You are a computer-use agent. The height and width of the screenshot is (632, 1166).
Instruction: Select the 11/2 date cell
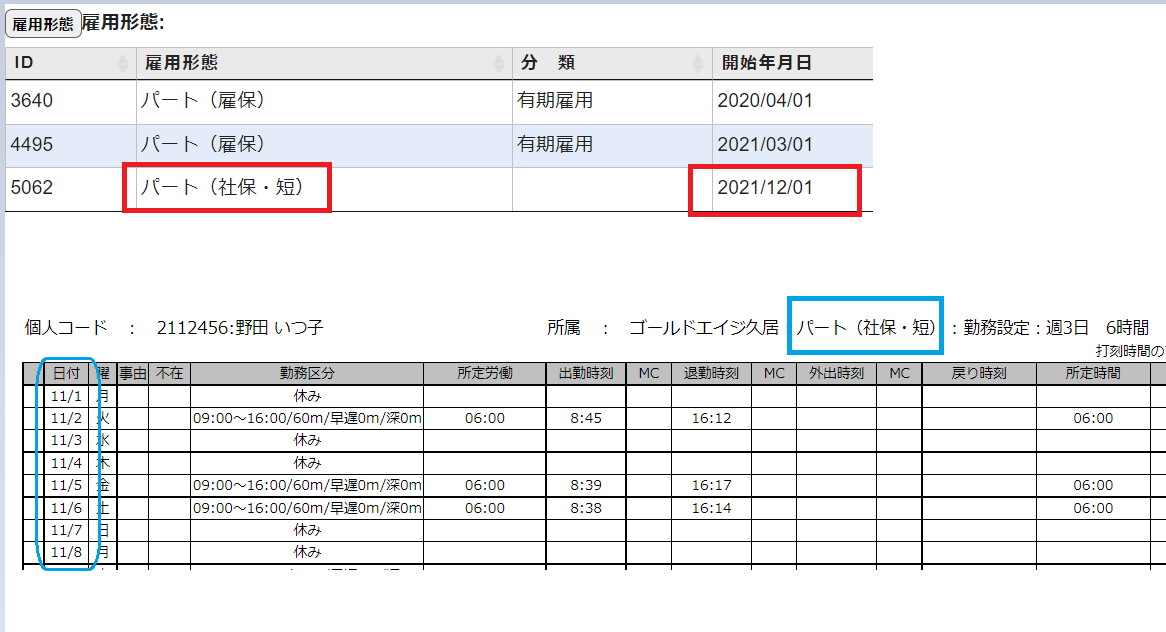point(67,418)
